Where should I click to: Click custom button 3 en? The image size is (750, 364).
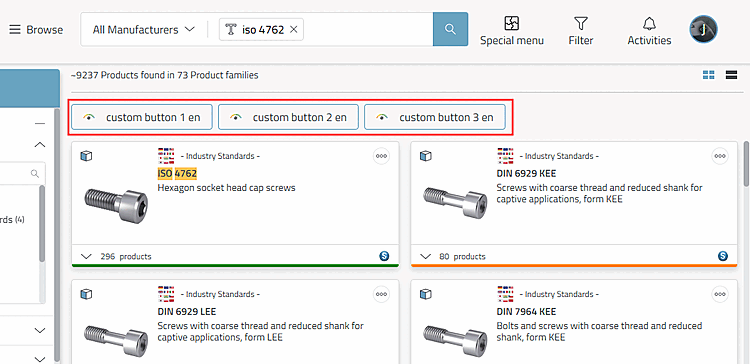435,117
